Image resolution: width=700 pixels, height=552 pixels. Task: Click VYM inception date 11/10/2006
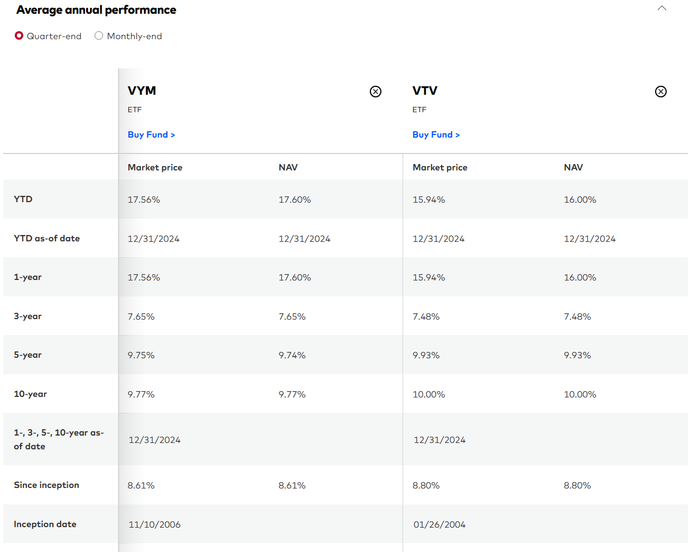click(x=154, y=524)
